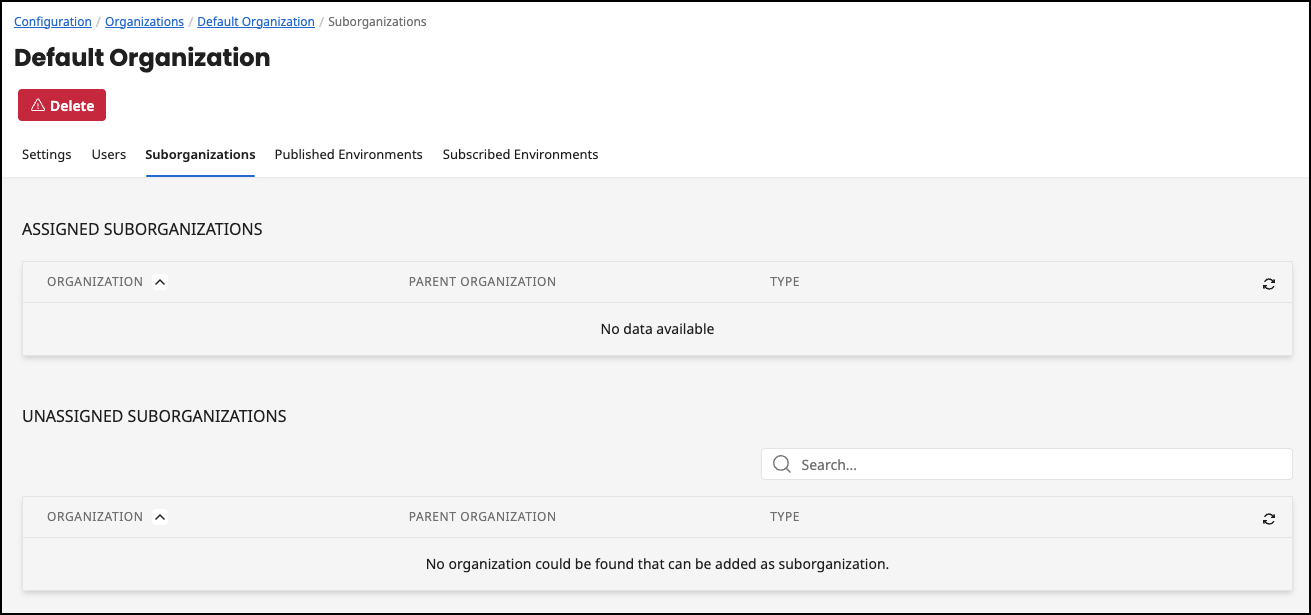Viewport: 1311px width, 615px height.
Task: Refresh the Unassigned Suborganizations table
Action: click(x=1268, y=518)
